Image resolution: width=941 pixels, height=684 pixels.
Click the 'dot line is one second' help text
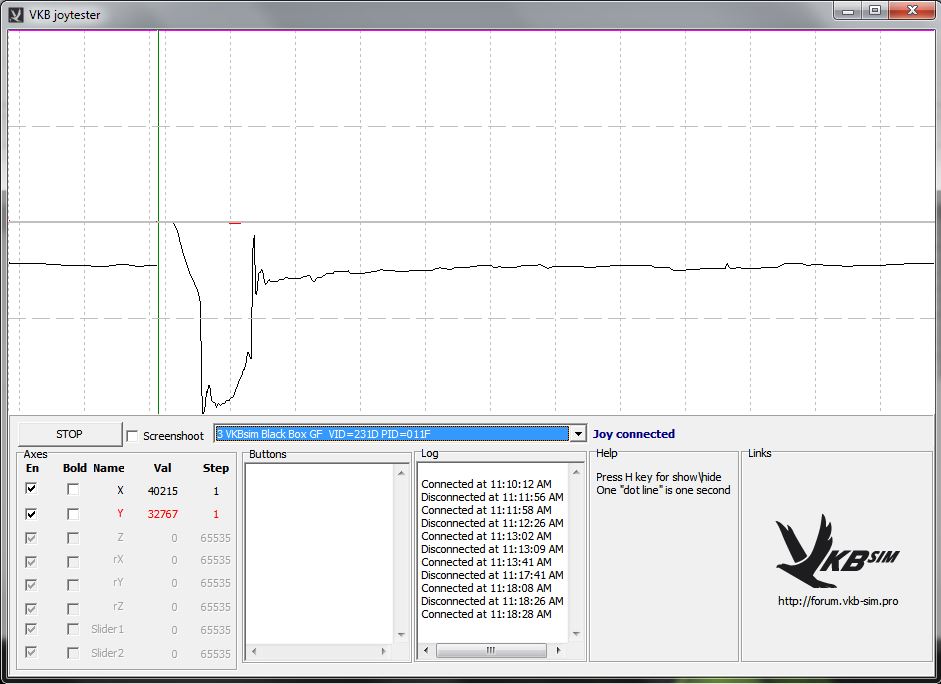pos(663,490)
